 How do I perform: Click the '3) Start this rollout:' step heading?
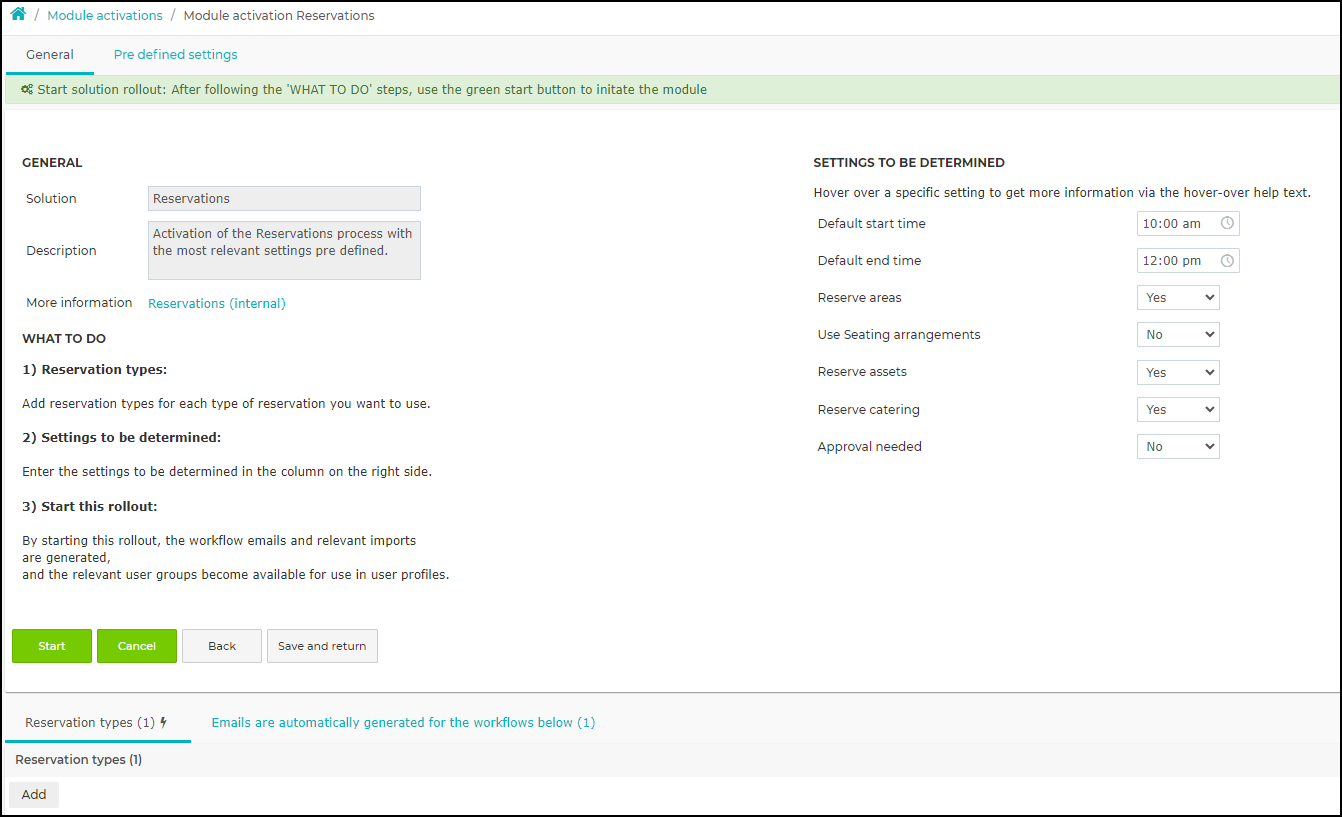pos(90,506)
